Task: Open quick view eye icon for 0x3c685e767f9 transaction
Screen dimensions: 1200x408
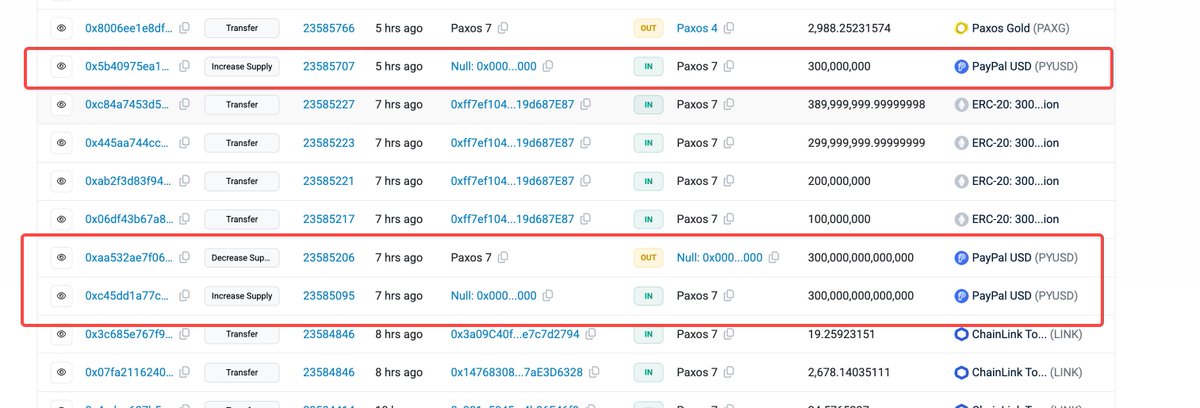Action: tap(61, 334)
